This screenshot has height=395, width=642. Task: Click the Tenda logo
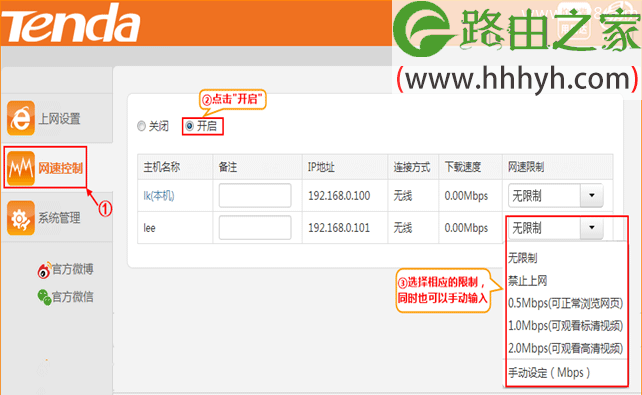point(70,23)
